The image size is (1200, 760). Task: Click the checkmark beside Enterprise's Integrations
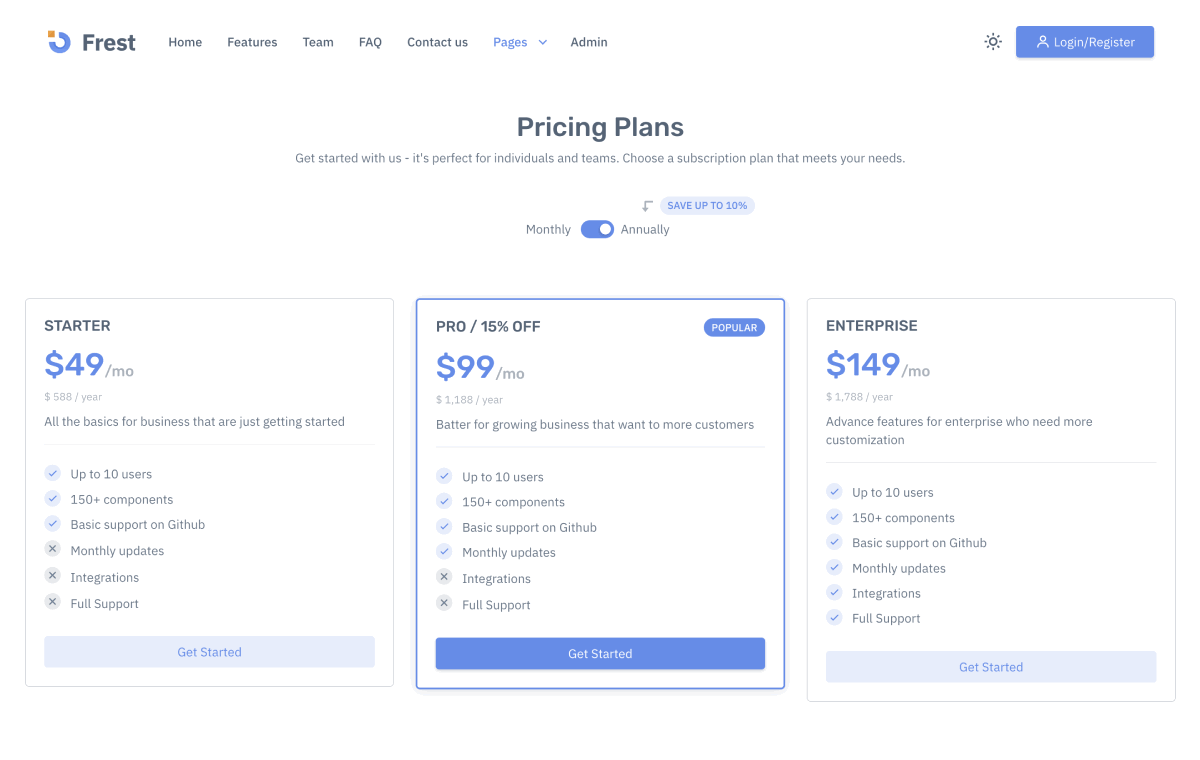pos(834,593)
